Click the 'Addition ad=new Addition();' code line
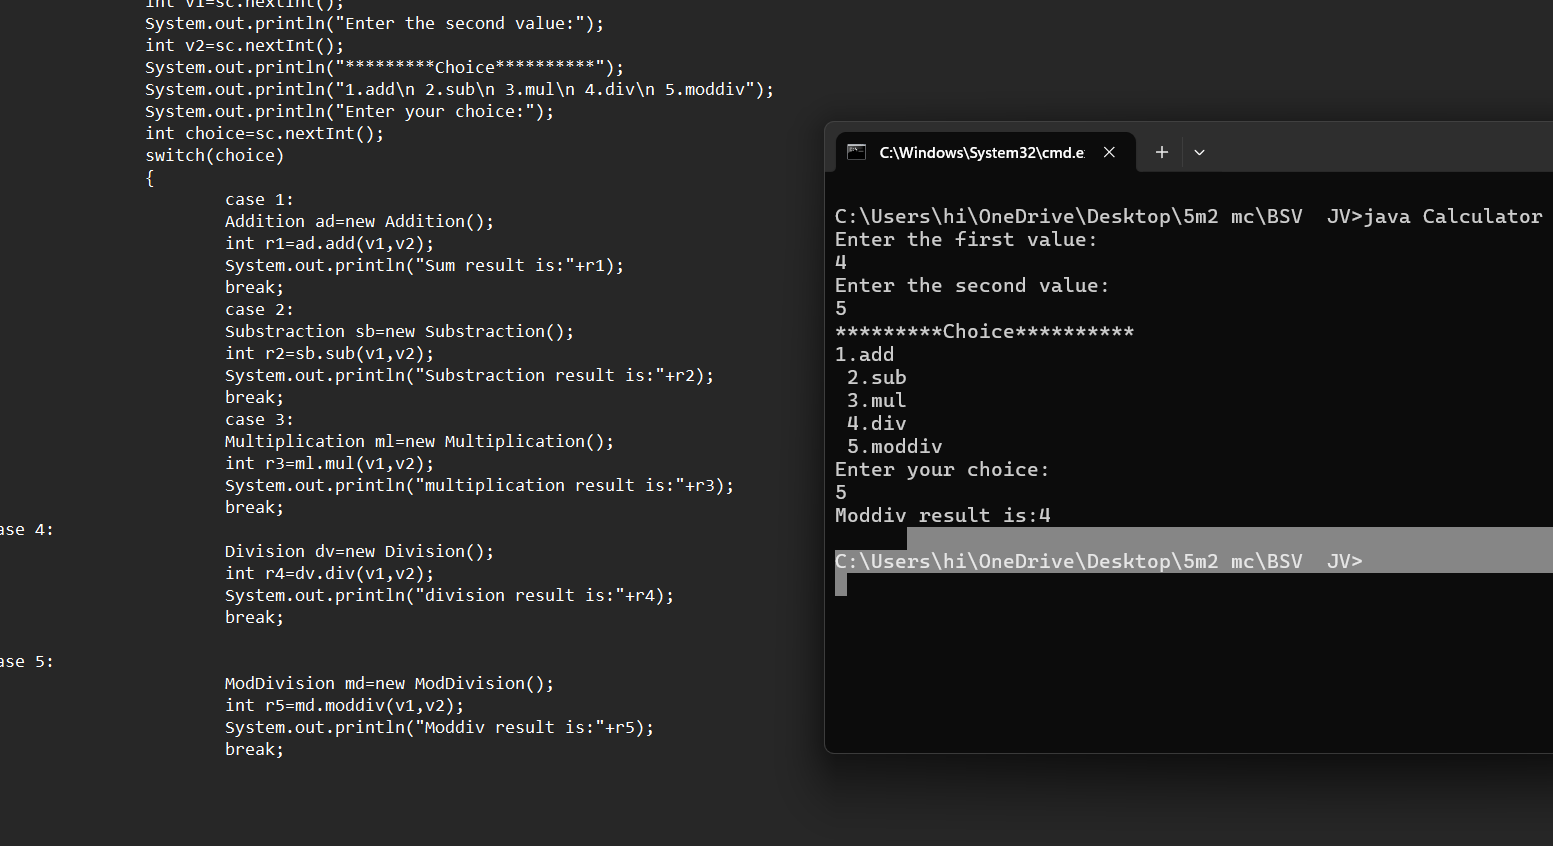Screen dimensions: 1553x846 tap(357, 220)
